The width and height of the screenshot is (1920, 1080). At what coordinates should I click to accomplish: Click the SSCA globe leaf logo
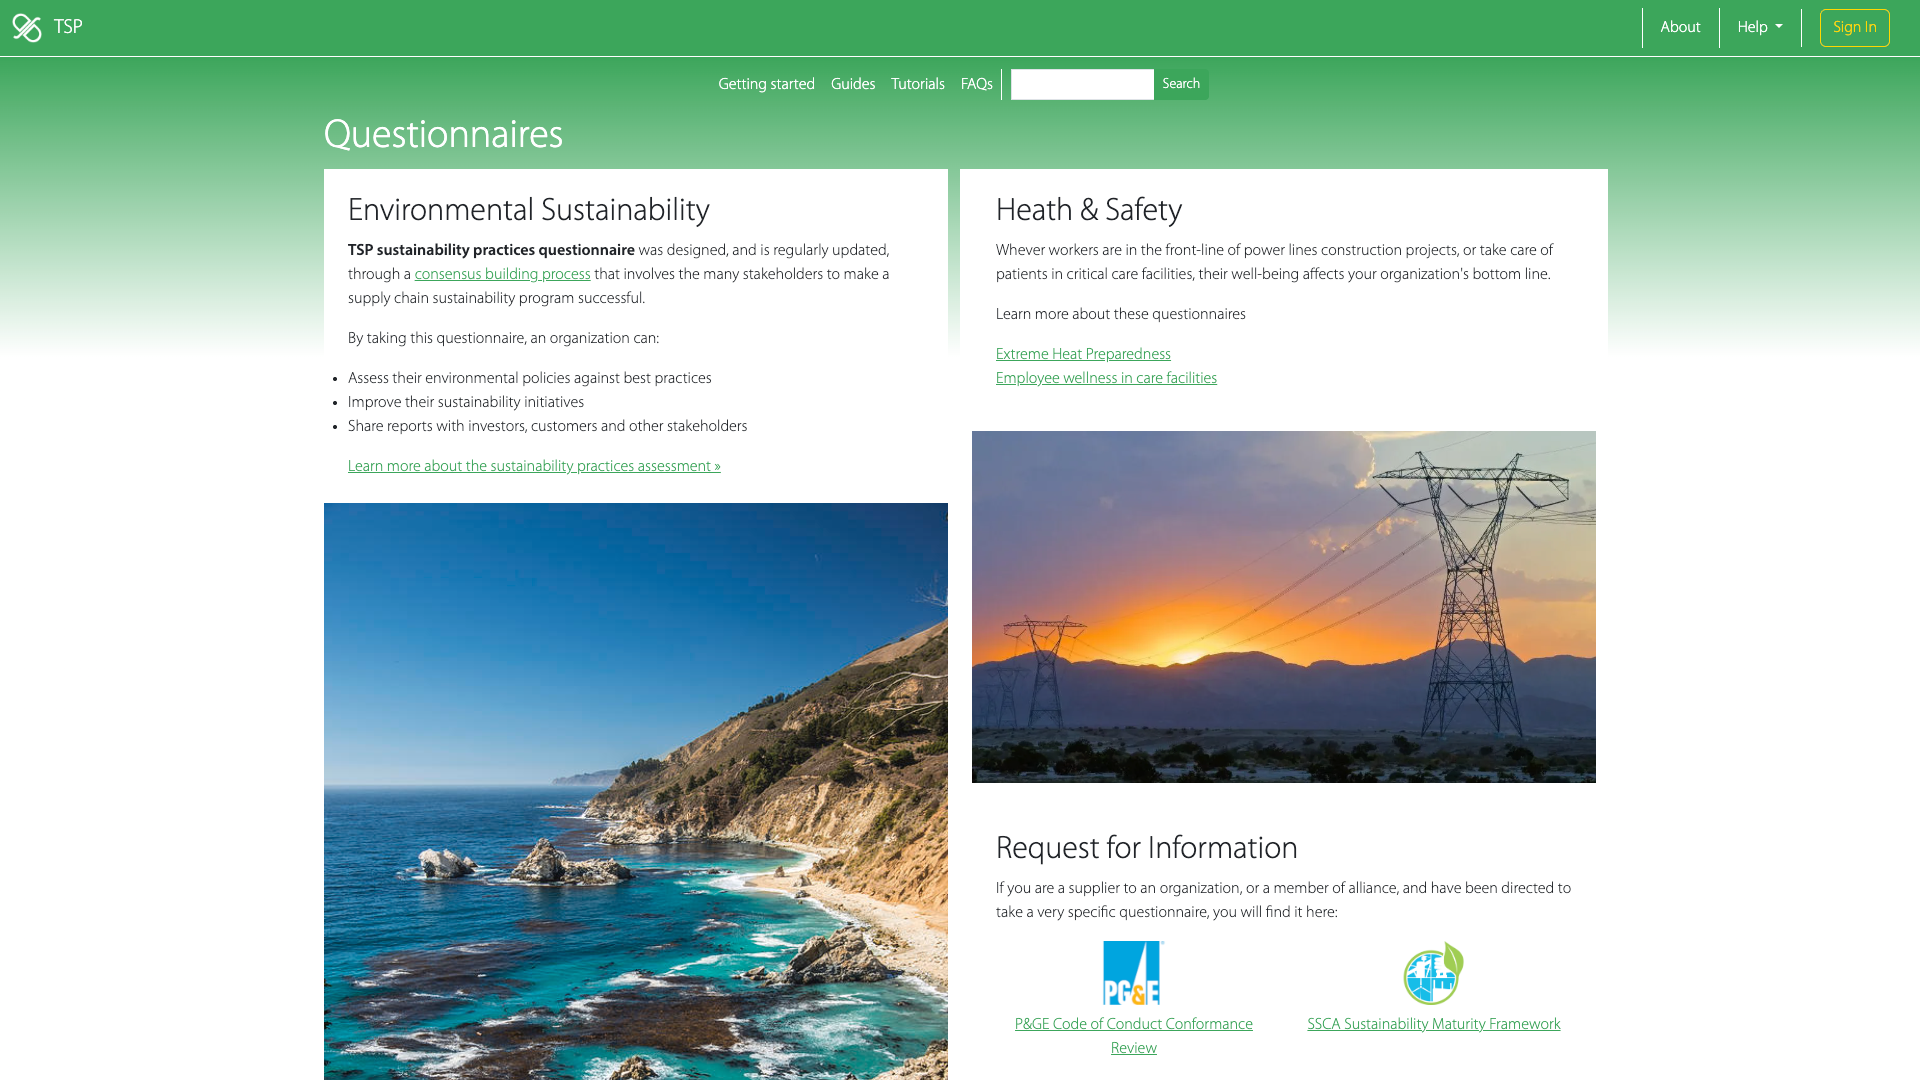(1433, 973)
